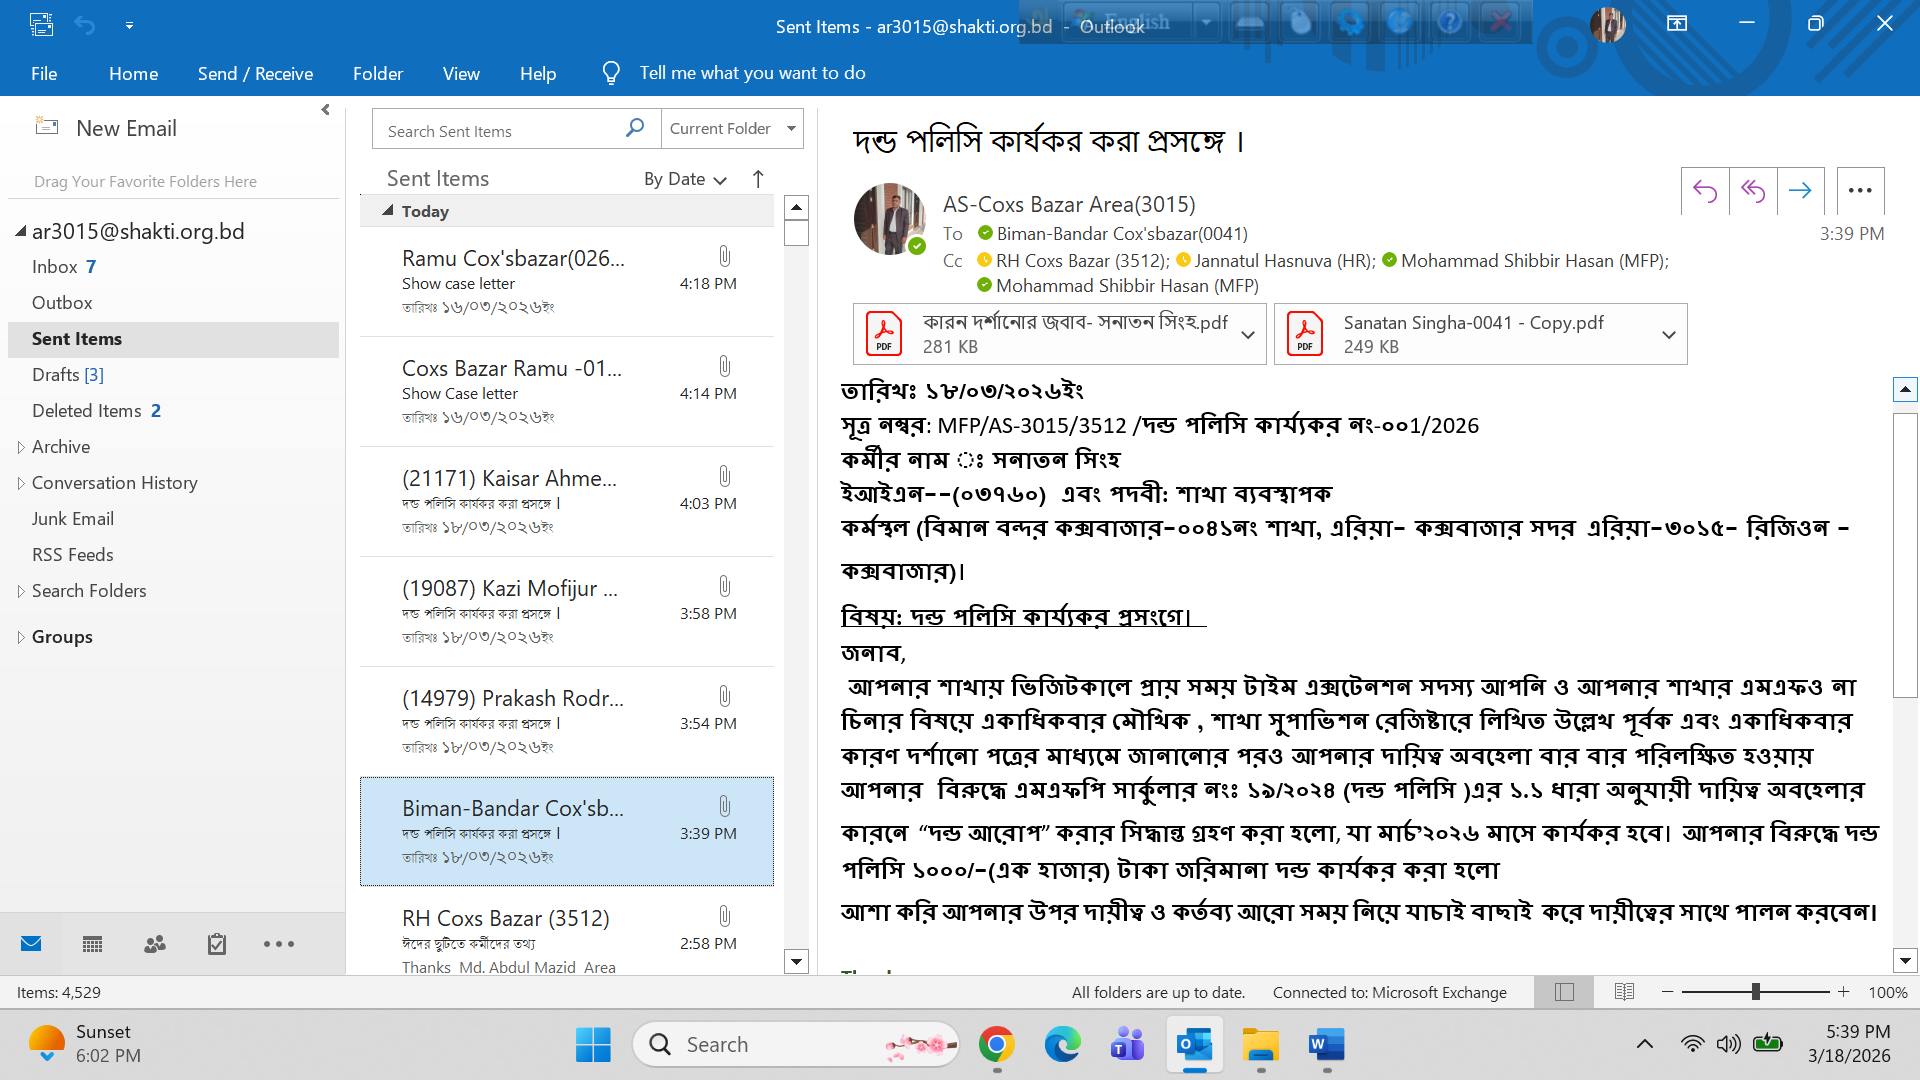1920x1080 pixels.
Task: Toggle sort order arrow next to By Date
Action: [758, 179]
